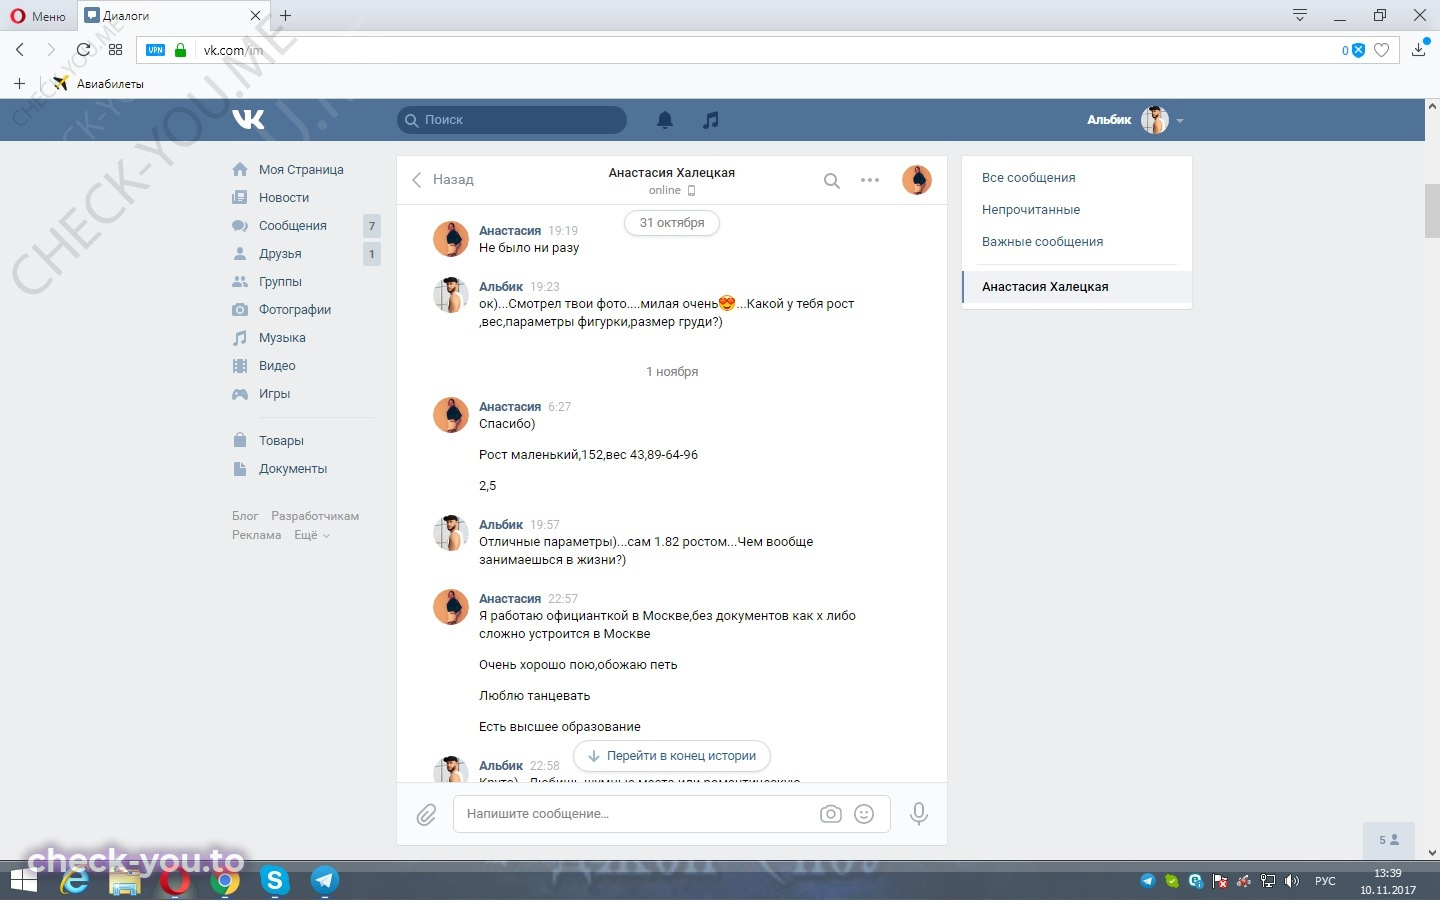The width and height of the screenshot is (1448, 904).
Task: Record voice message with microphone
Action: pyautogui.click(x=919, y=815)
